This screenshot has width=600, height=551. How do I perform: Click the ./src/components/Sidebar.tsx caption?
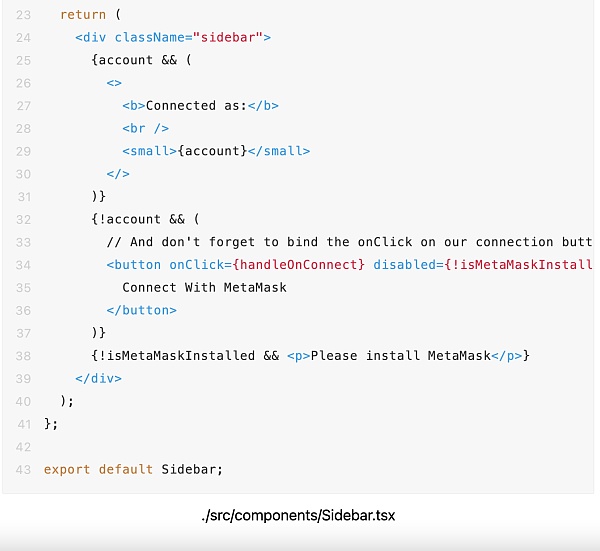(299, 516)
